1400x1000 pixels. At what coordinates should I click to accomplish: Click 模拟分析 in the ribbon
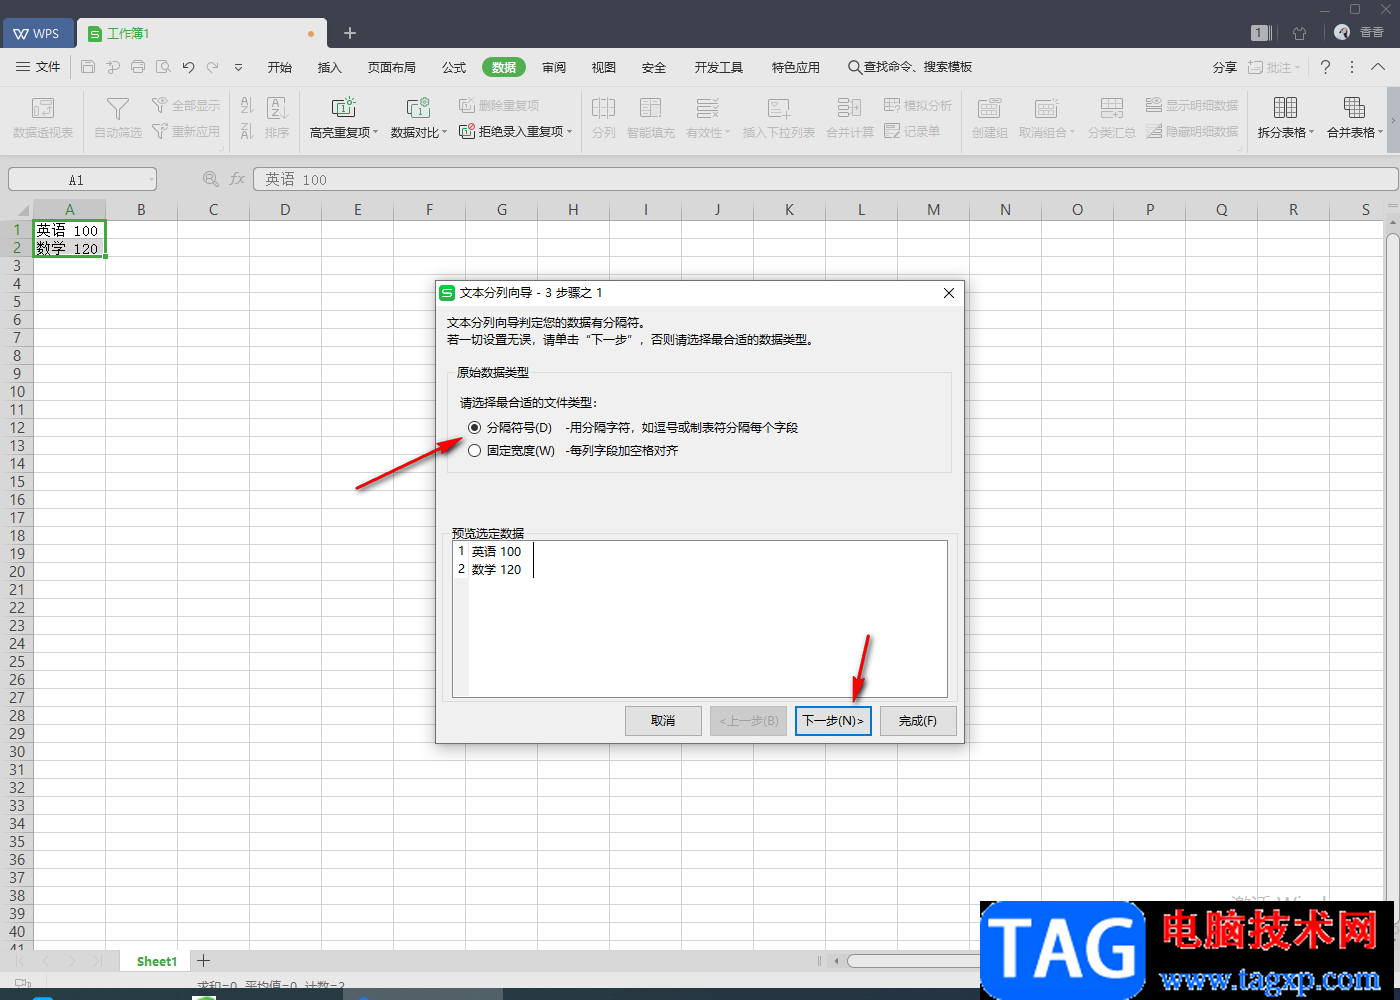918,105
